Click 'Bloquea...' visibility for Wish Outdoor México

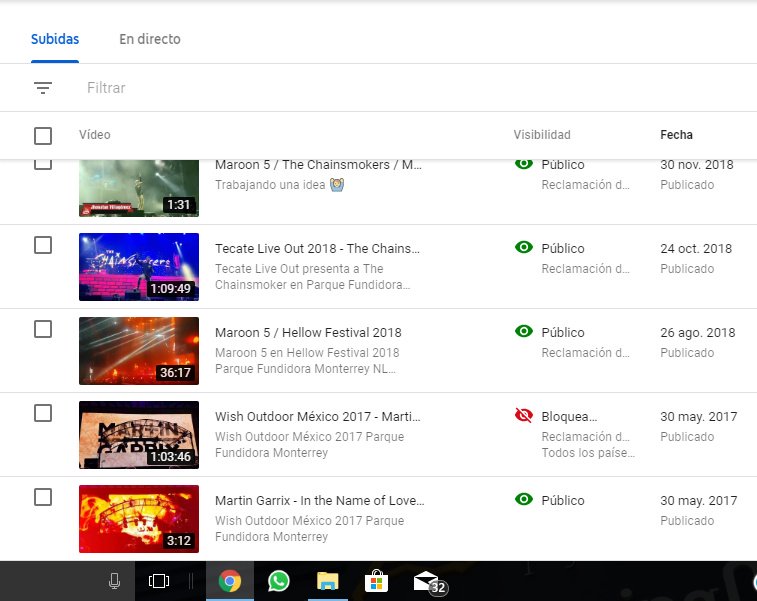point(569,417)
